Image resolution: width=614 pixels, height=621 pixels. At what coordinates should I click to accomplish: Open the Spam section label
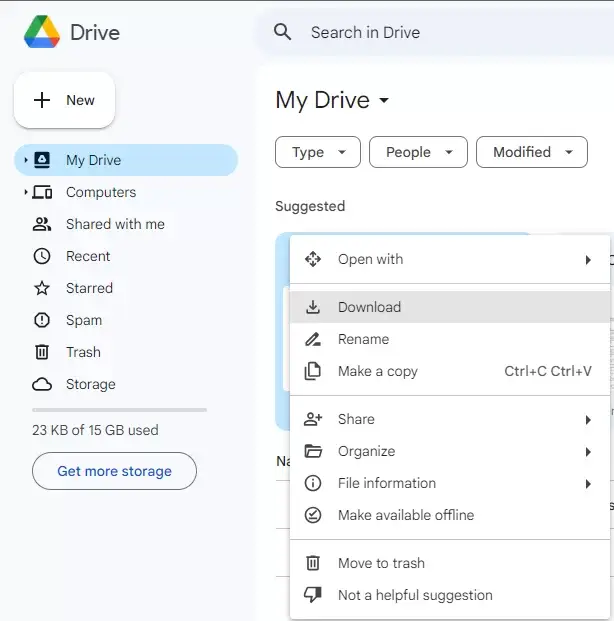pos(84,320)
